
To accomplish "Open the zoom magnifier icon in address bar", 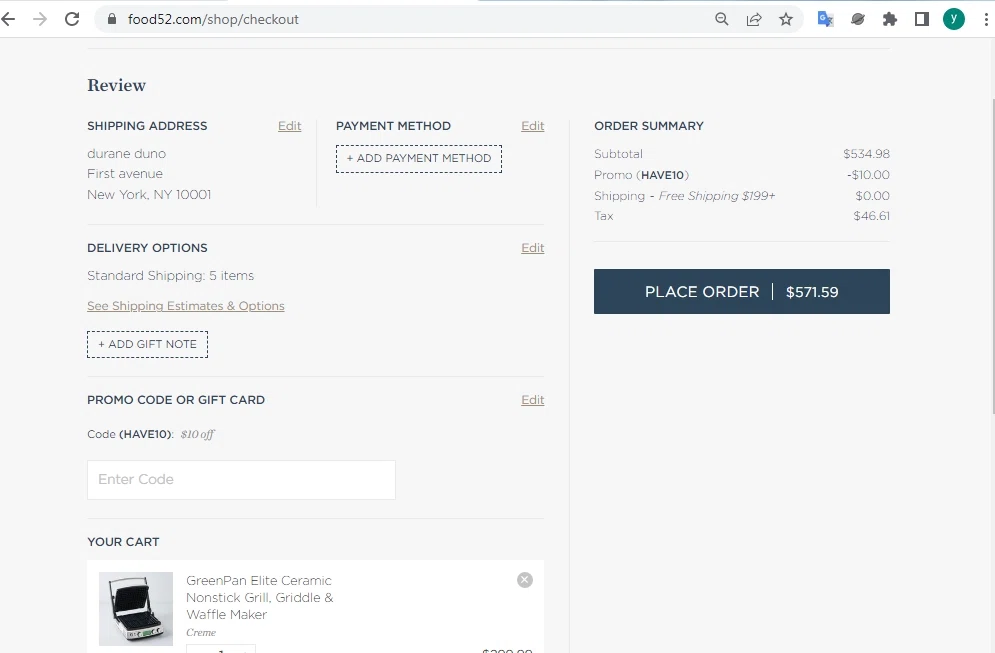I will (x=722, y=19).
